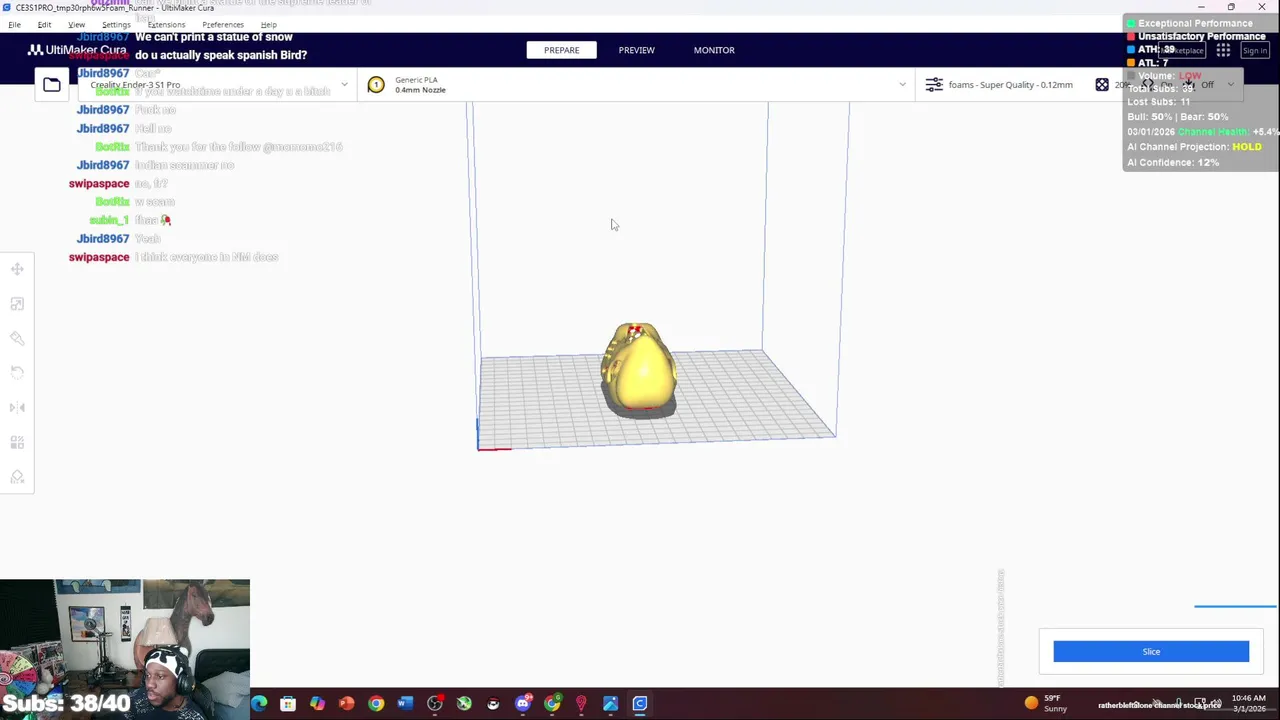Open the taskbar clock showing 10:46 AM
The image size is (1280, 720).
click(x=1248, y=703)
